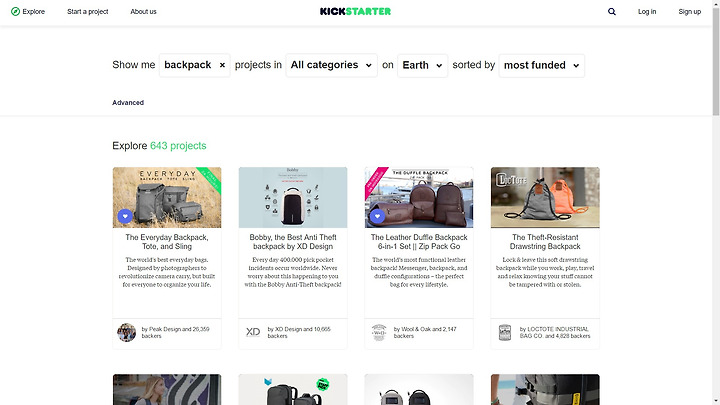
Task: Click the Kickstarter logo
Action: click(x=355, y=11)
